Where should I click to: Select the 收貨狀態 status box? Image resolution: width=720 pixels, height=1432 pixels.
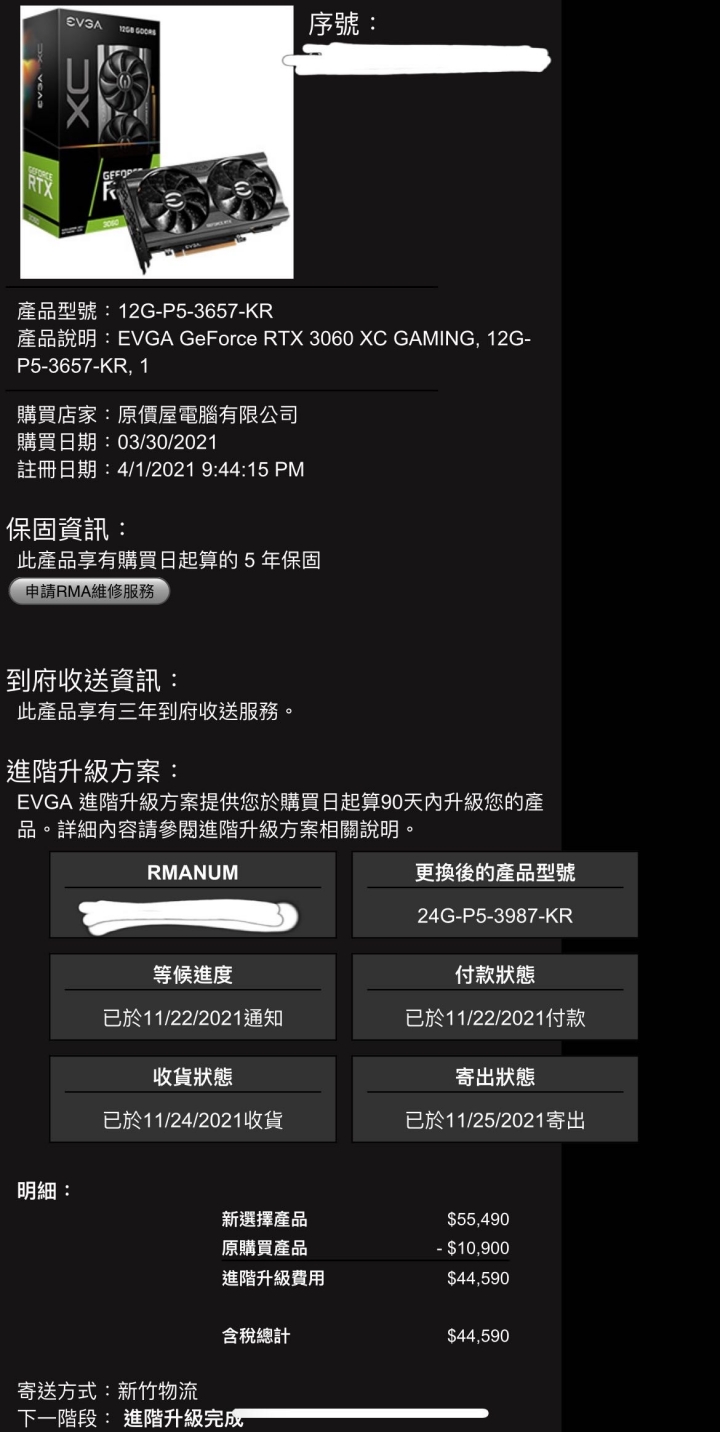click(x=193, y=1099)
